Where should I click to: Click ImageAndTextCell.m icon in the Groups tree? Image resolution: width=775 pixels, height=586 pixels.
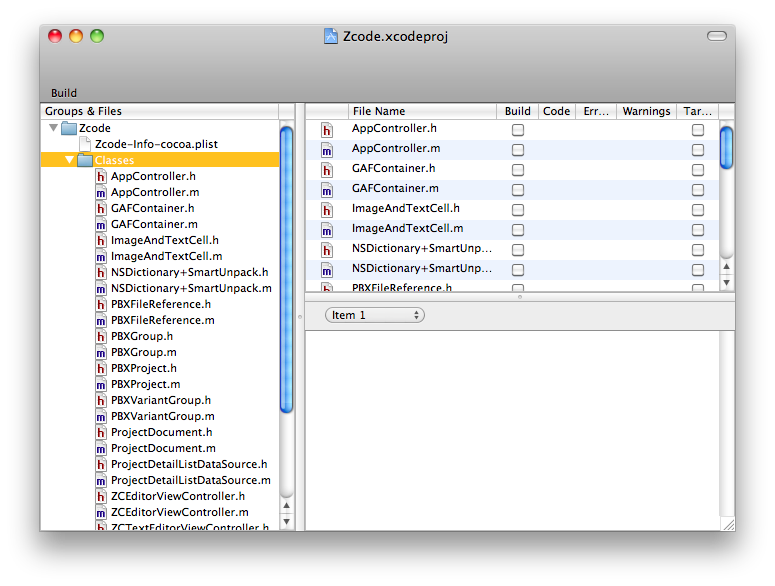[101, 256]
